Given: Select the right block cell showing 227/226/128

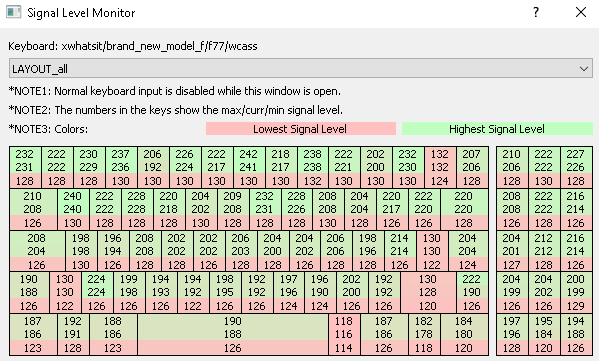Looking at the screenshot, I should click(576, 167).
